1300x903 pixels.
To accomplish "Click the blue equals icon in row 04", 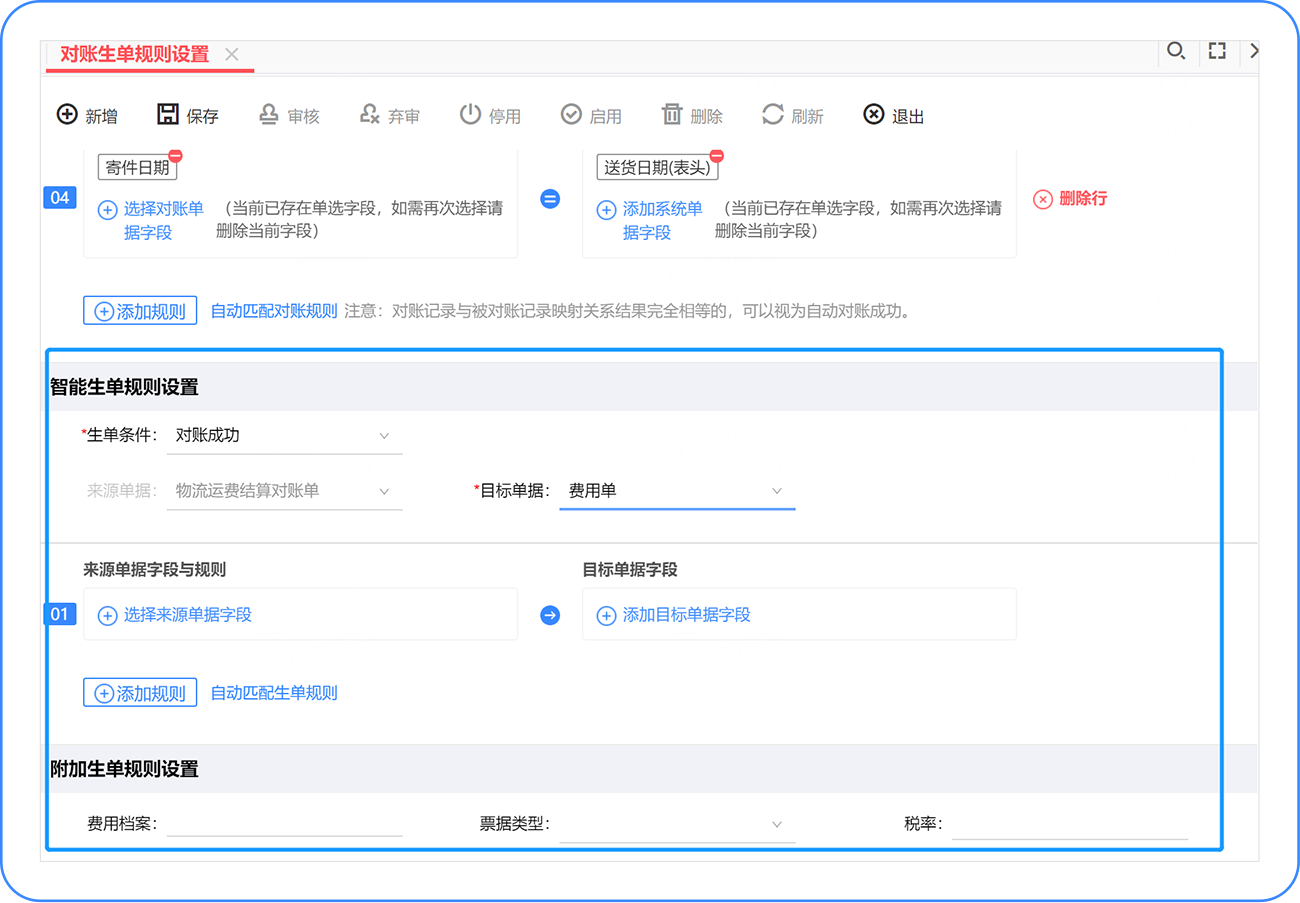I will (550, 199).
